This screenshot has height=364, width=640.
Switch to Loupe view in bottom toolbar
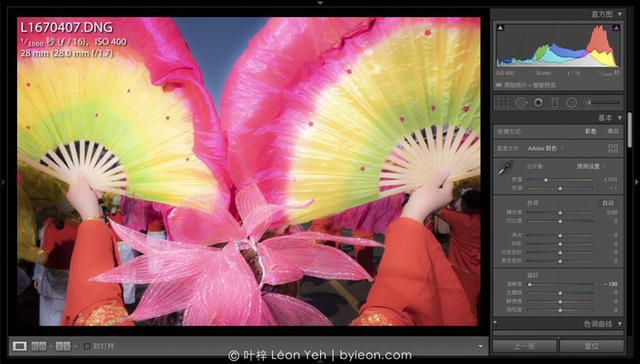tap(20, 346)
